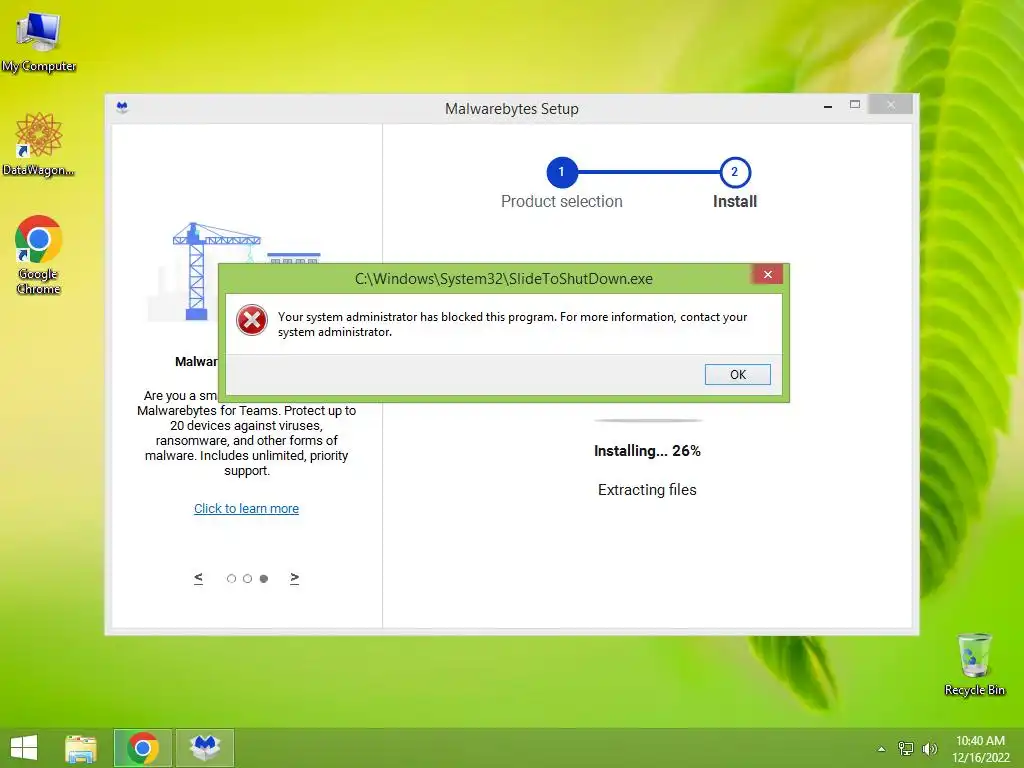Click the blocked program message text
The height and width of the screenshot is (768, 1024).
point(512,324)
